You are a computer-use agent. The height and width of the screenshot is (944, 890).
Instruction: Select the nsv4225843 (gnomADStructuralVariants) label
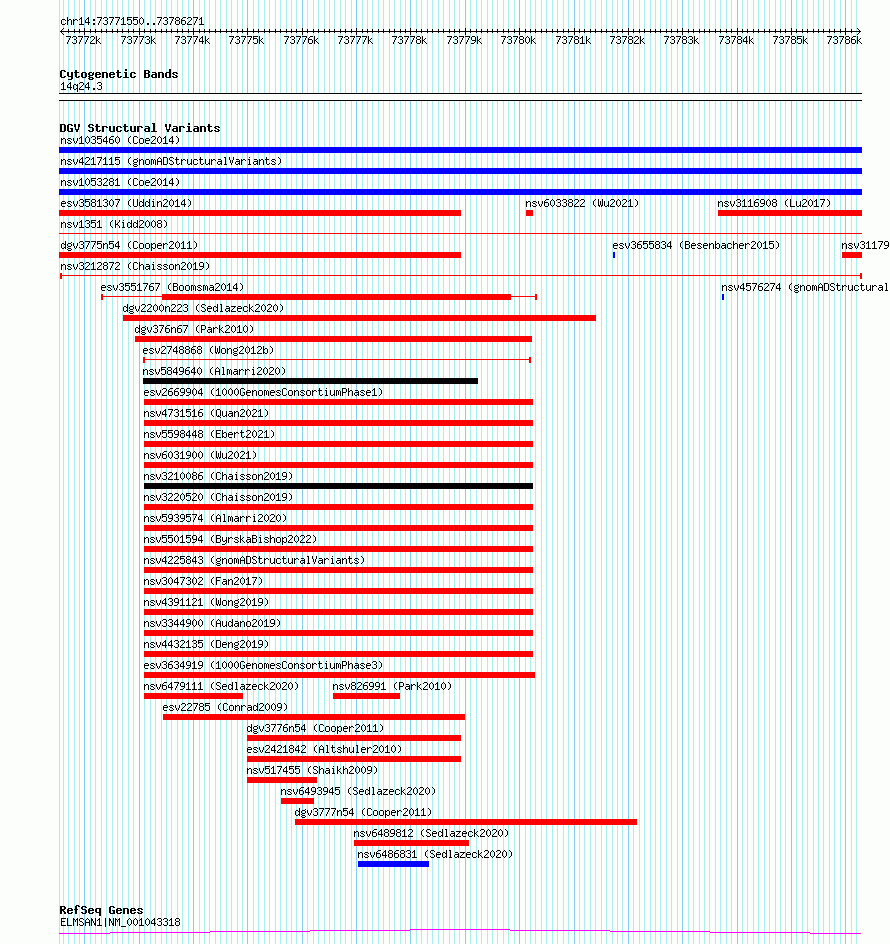click(x=254, y=560)
